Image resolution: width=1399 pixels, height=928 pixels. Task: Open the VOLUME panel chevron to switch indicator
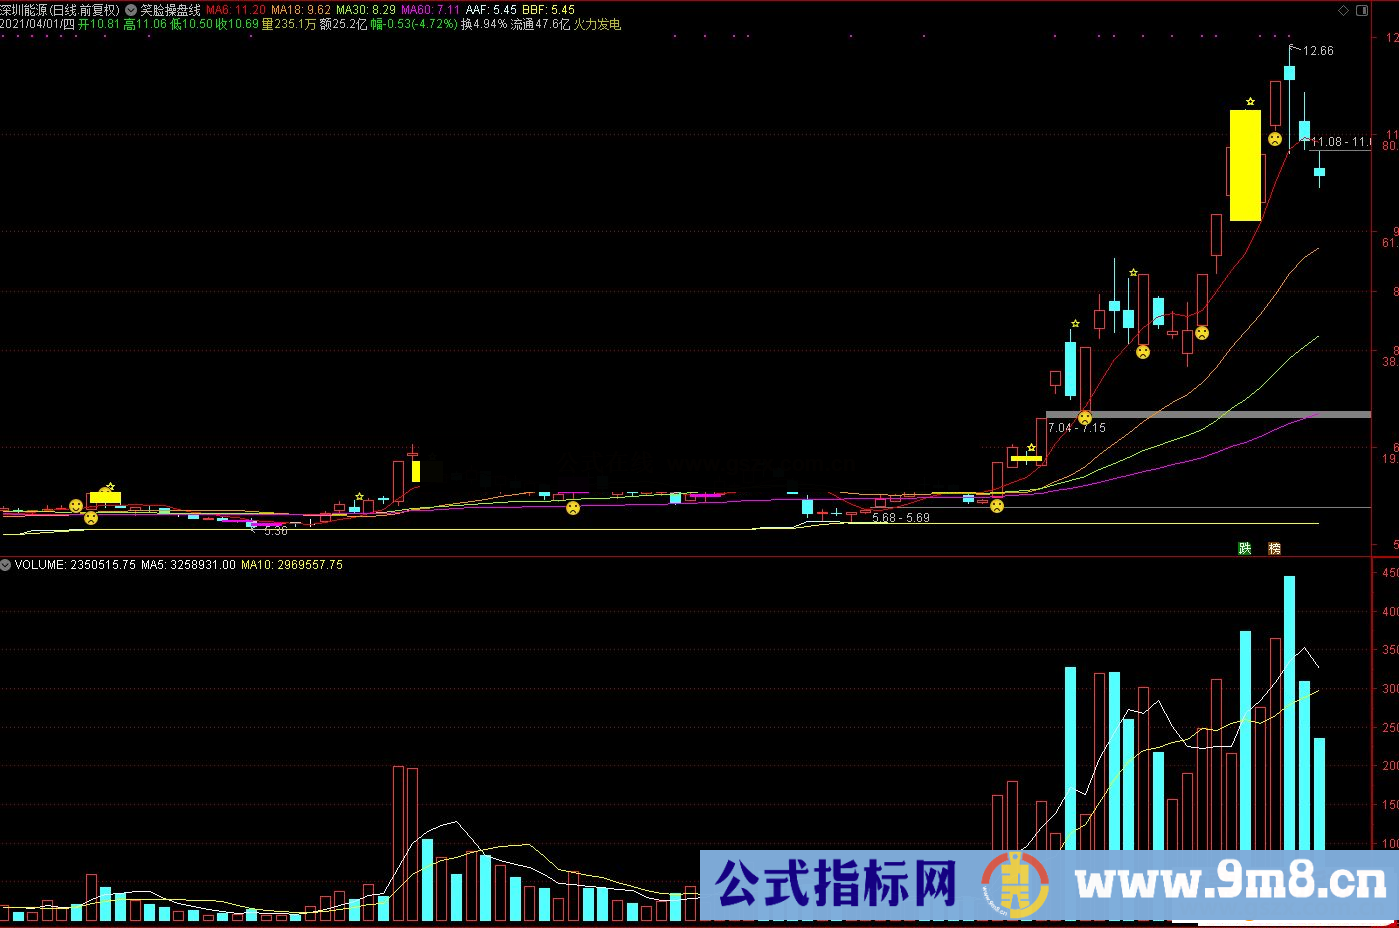pyautogui.click(x=6, y=565)
